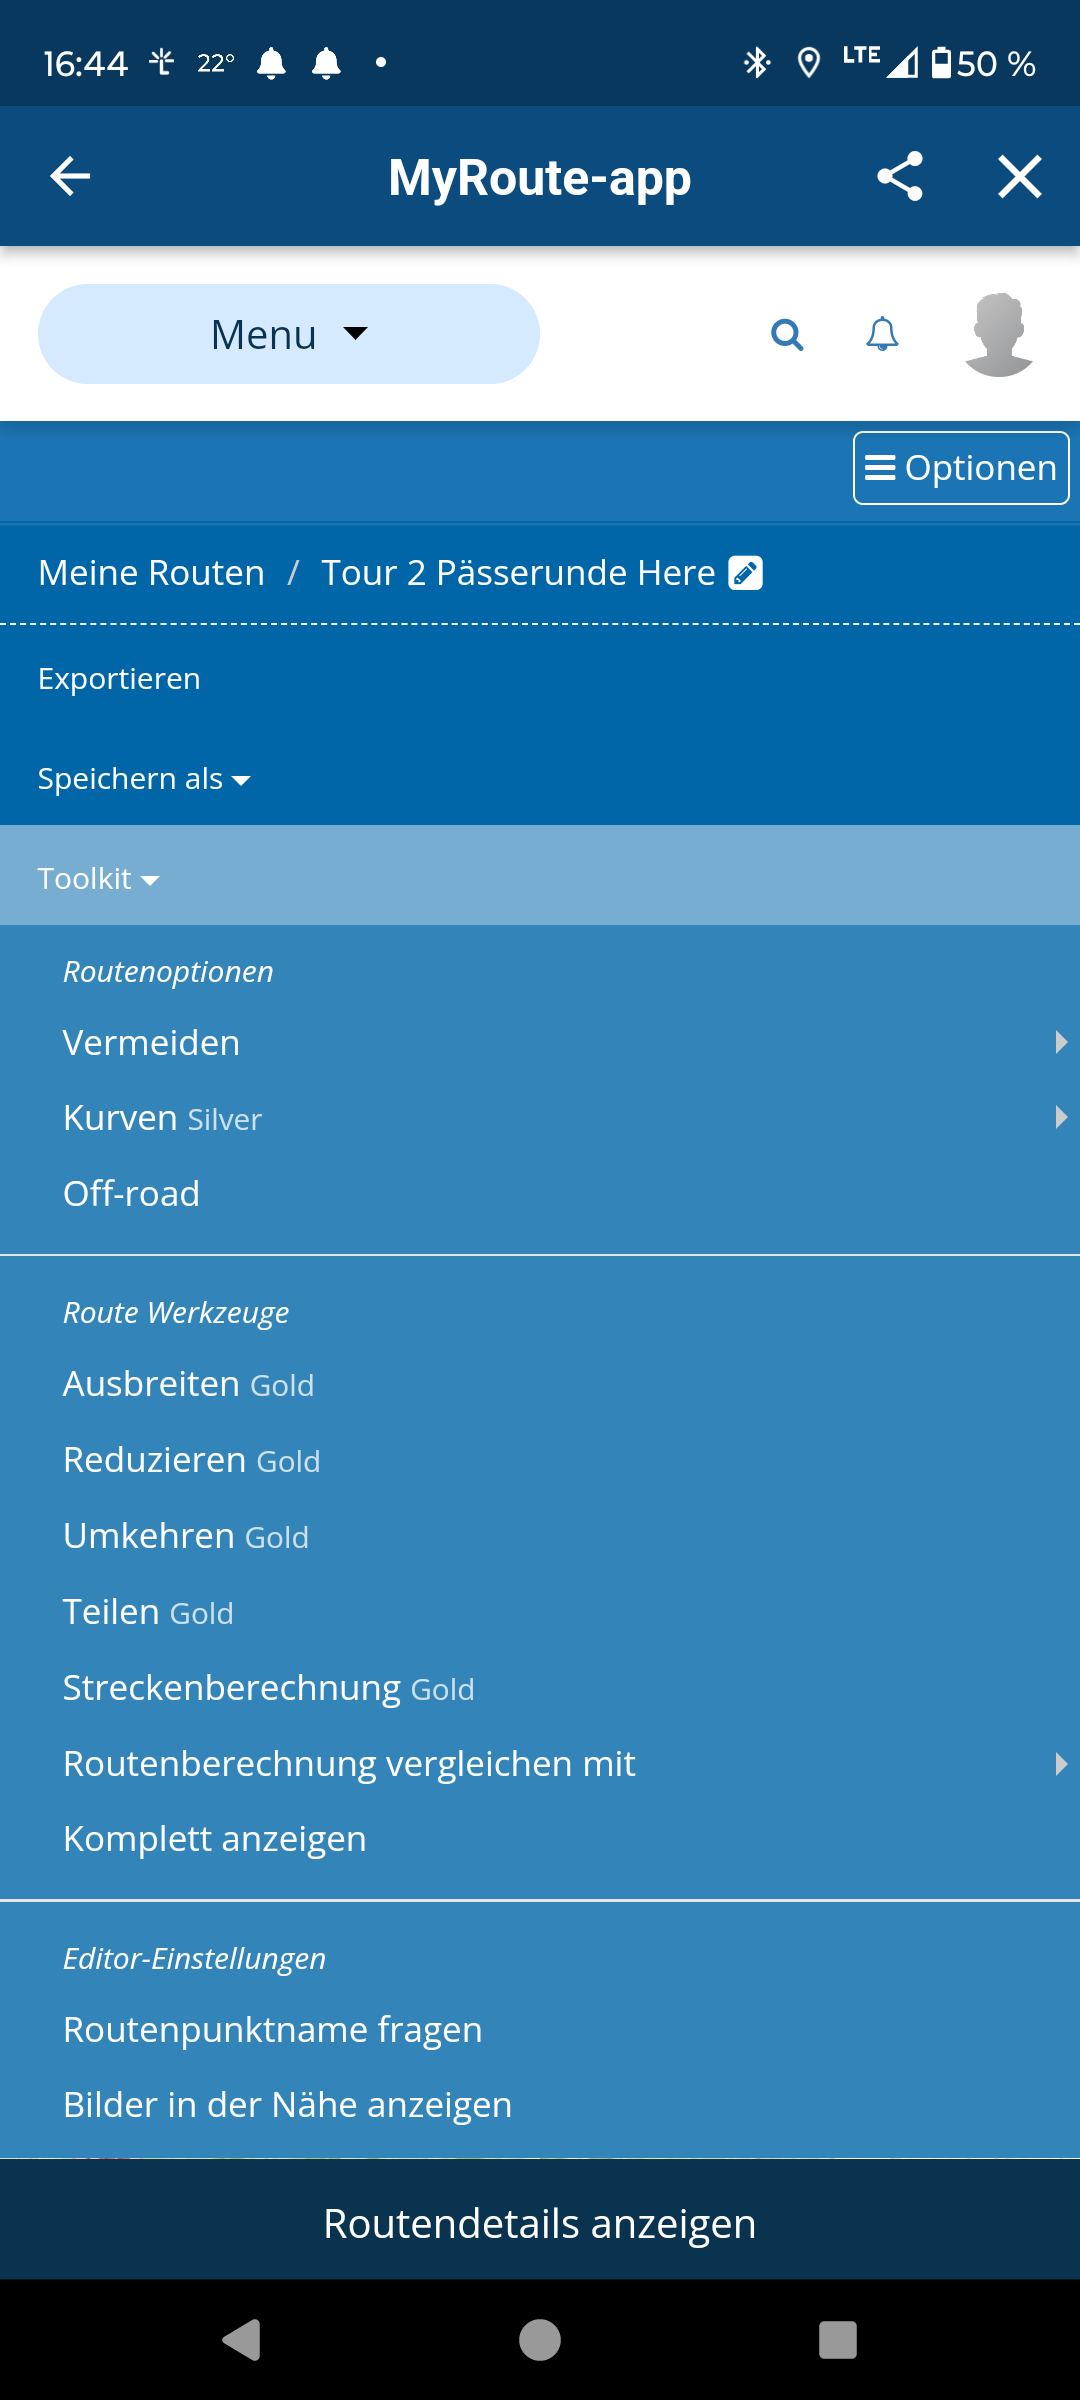Expand the Speichern als dropdown
Screen dimensions: 1080x2400
point(144,778)
